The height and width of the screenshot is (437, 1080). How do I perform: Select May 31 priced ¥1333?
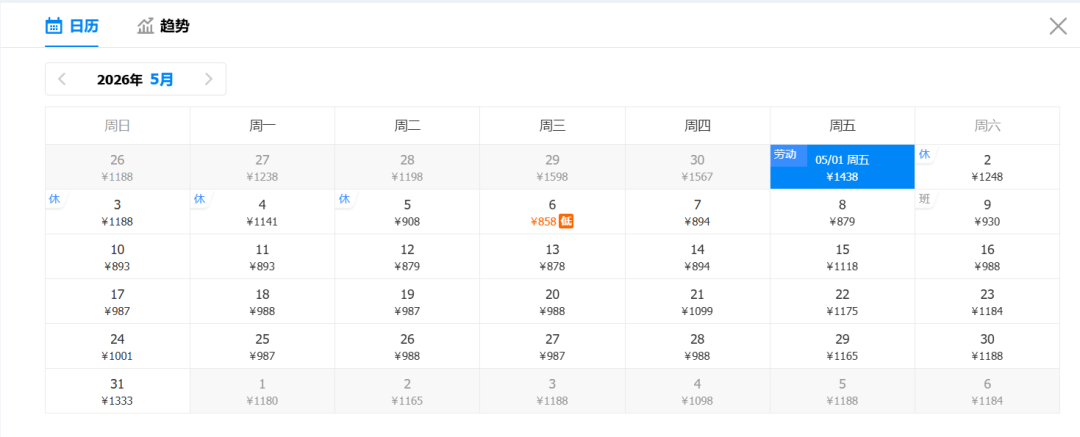117,391
